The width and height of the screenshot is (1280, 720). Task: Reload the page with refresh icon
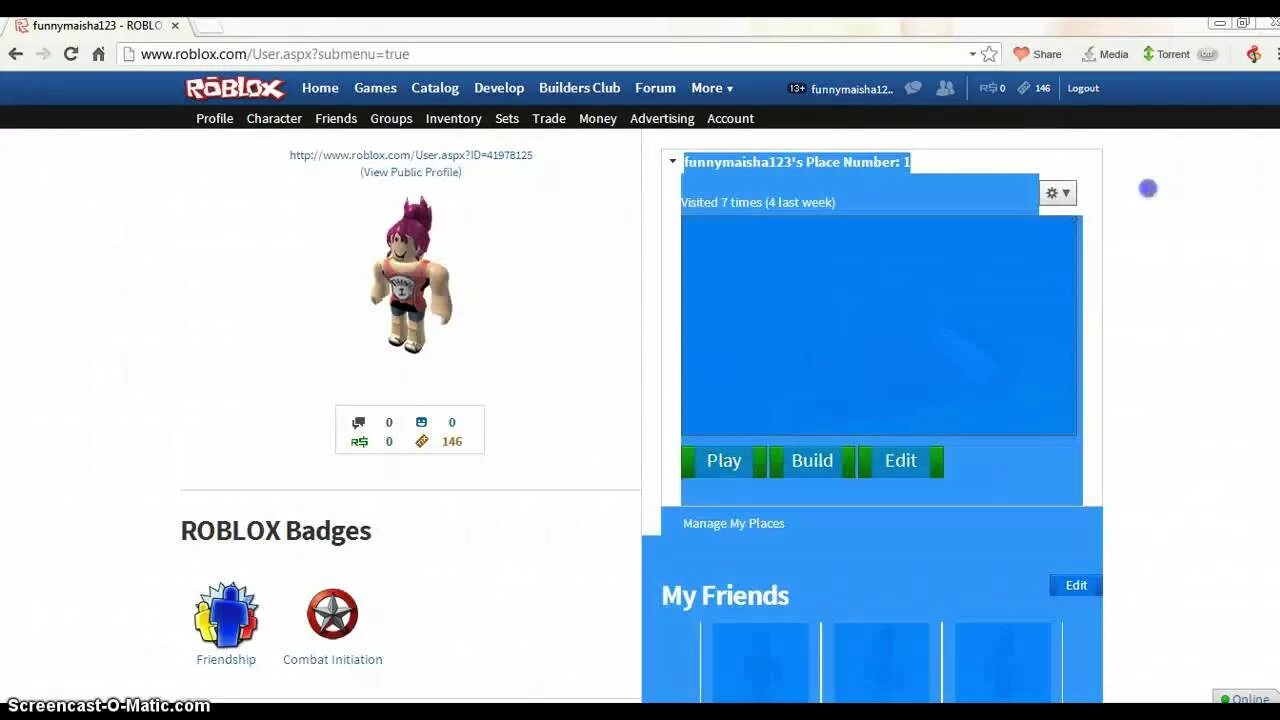[71, 54]
